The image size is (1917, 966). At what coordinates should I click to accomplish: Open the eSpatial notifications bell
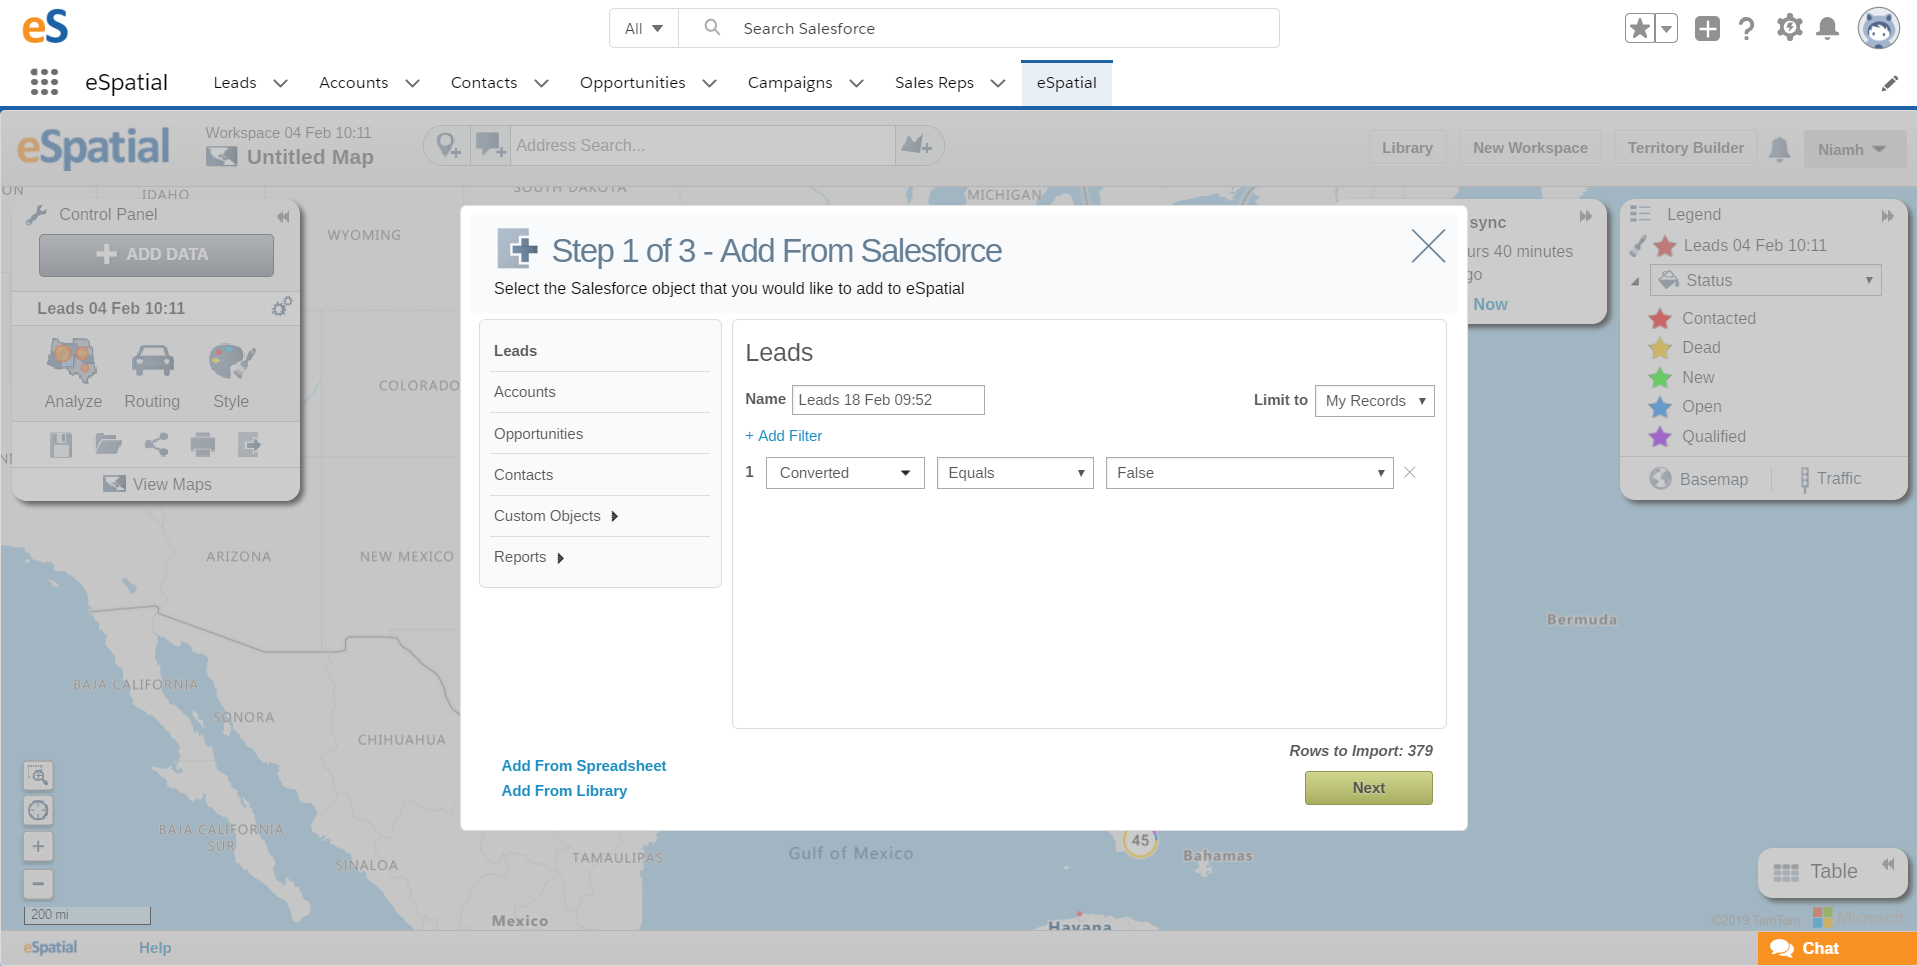[x=1780, y=149]
